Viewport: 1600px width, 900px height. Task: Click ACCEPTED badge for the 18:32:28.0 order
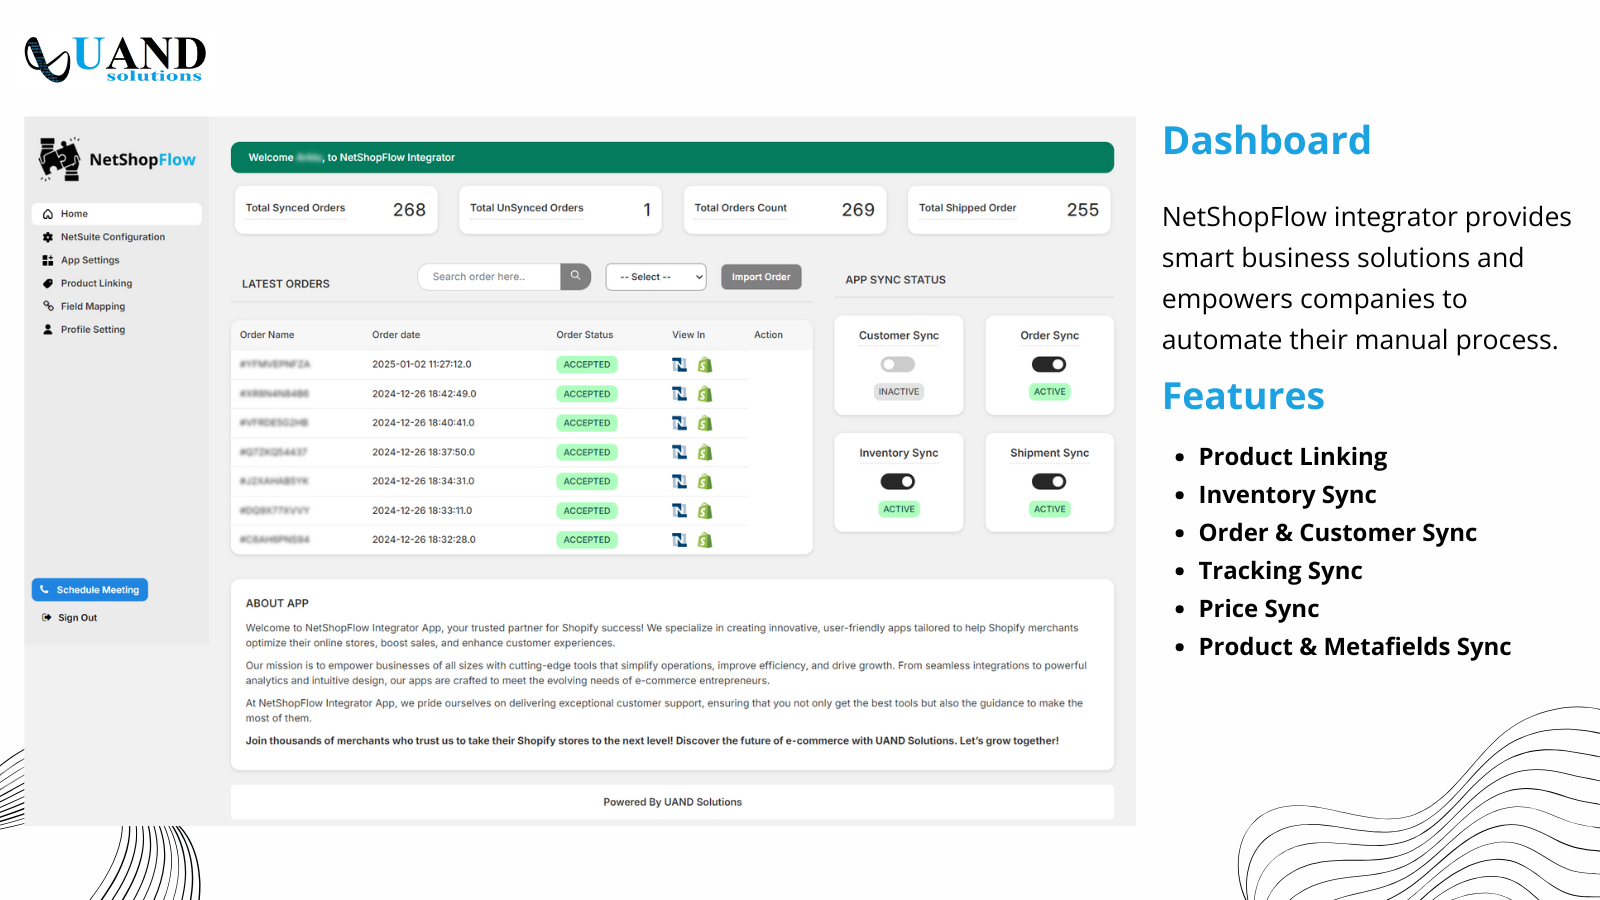[x=587, y=540]
